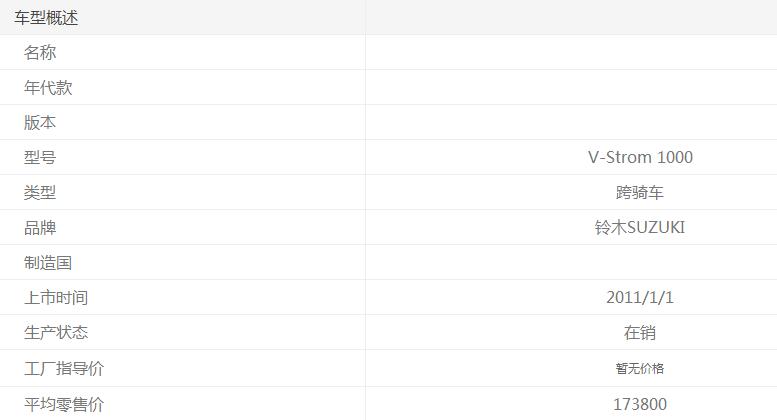Click the 暂无价格 price text
The width and height of the screenshot is (777, 420).
640,369
